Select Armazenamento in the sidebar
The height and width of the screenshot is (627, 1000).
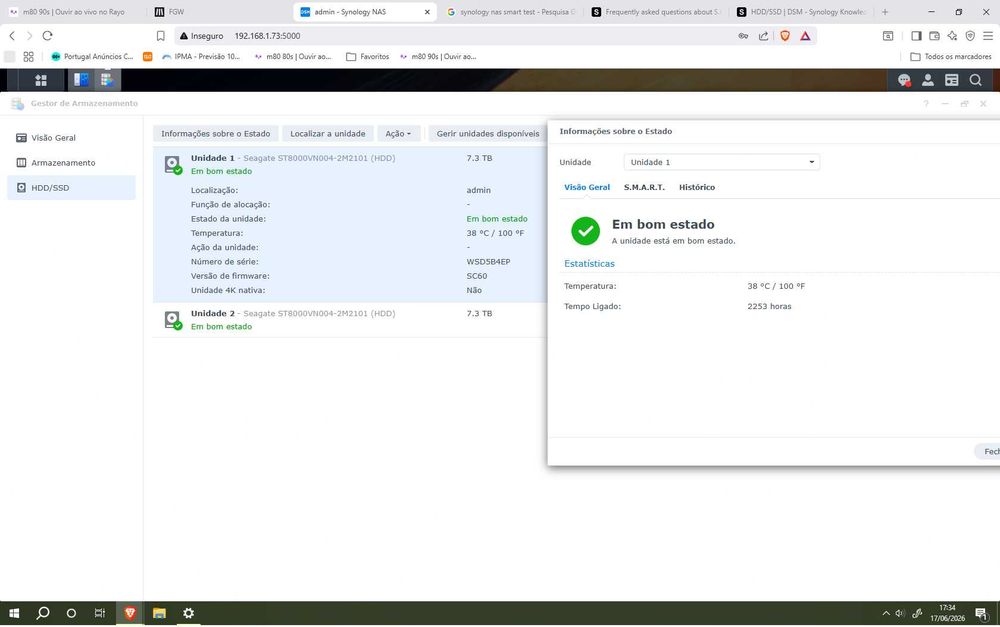coord(71,163)
